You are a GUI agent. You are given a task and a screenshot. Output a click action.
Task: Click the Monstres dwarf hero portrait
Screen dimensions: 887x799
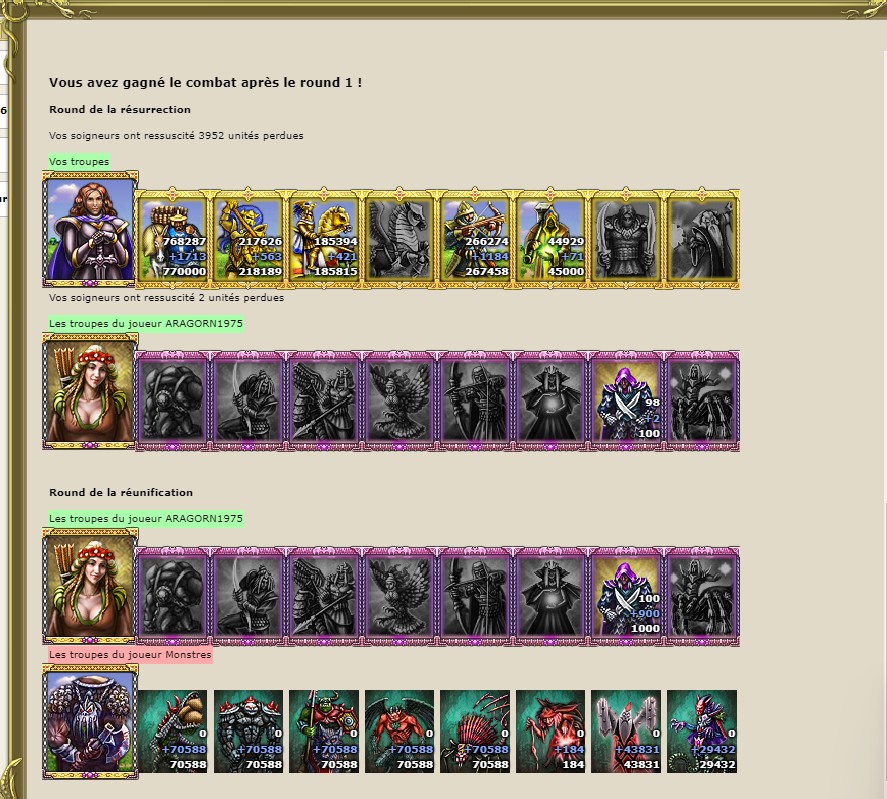(x=91, y=722)
